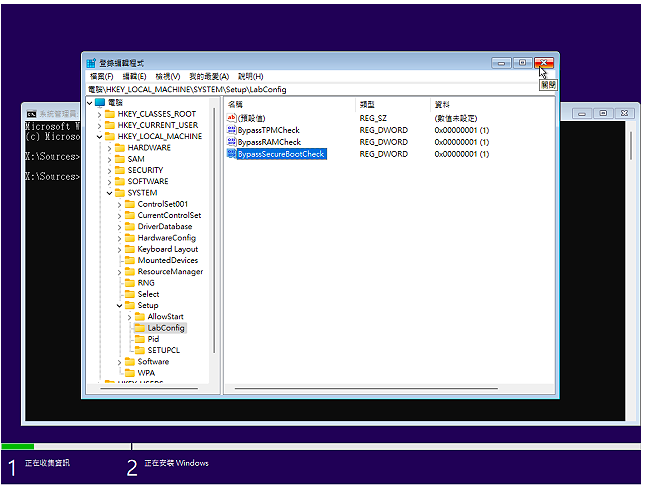Screen dimensions: 645x486
Task: Click the command prompt window title icon
Action: 31,114
